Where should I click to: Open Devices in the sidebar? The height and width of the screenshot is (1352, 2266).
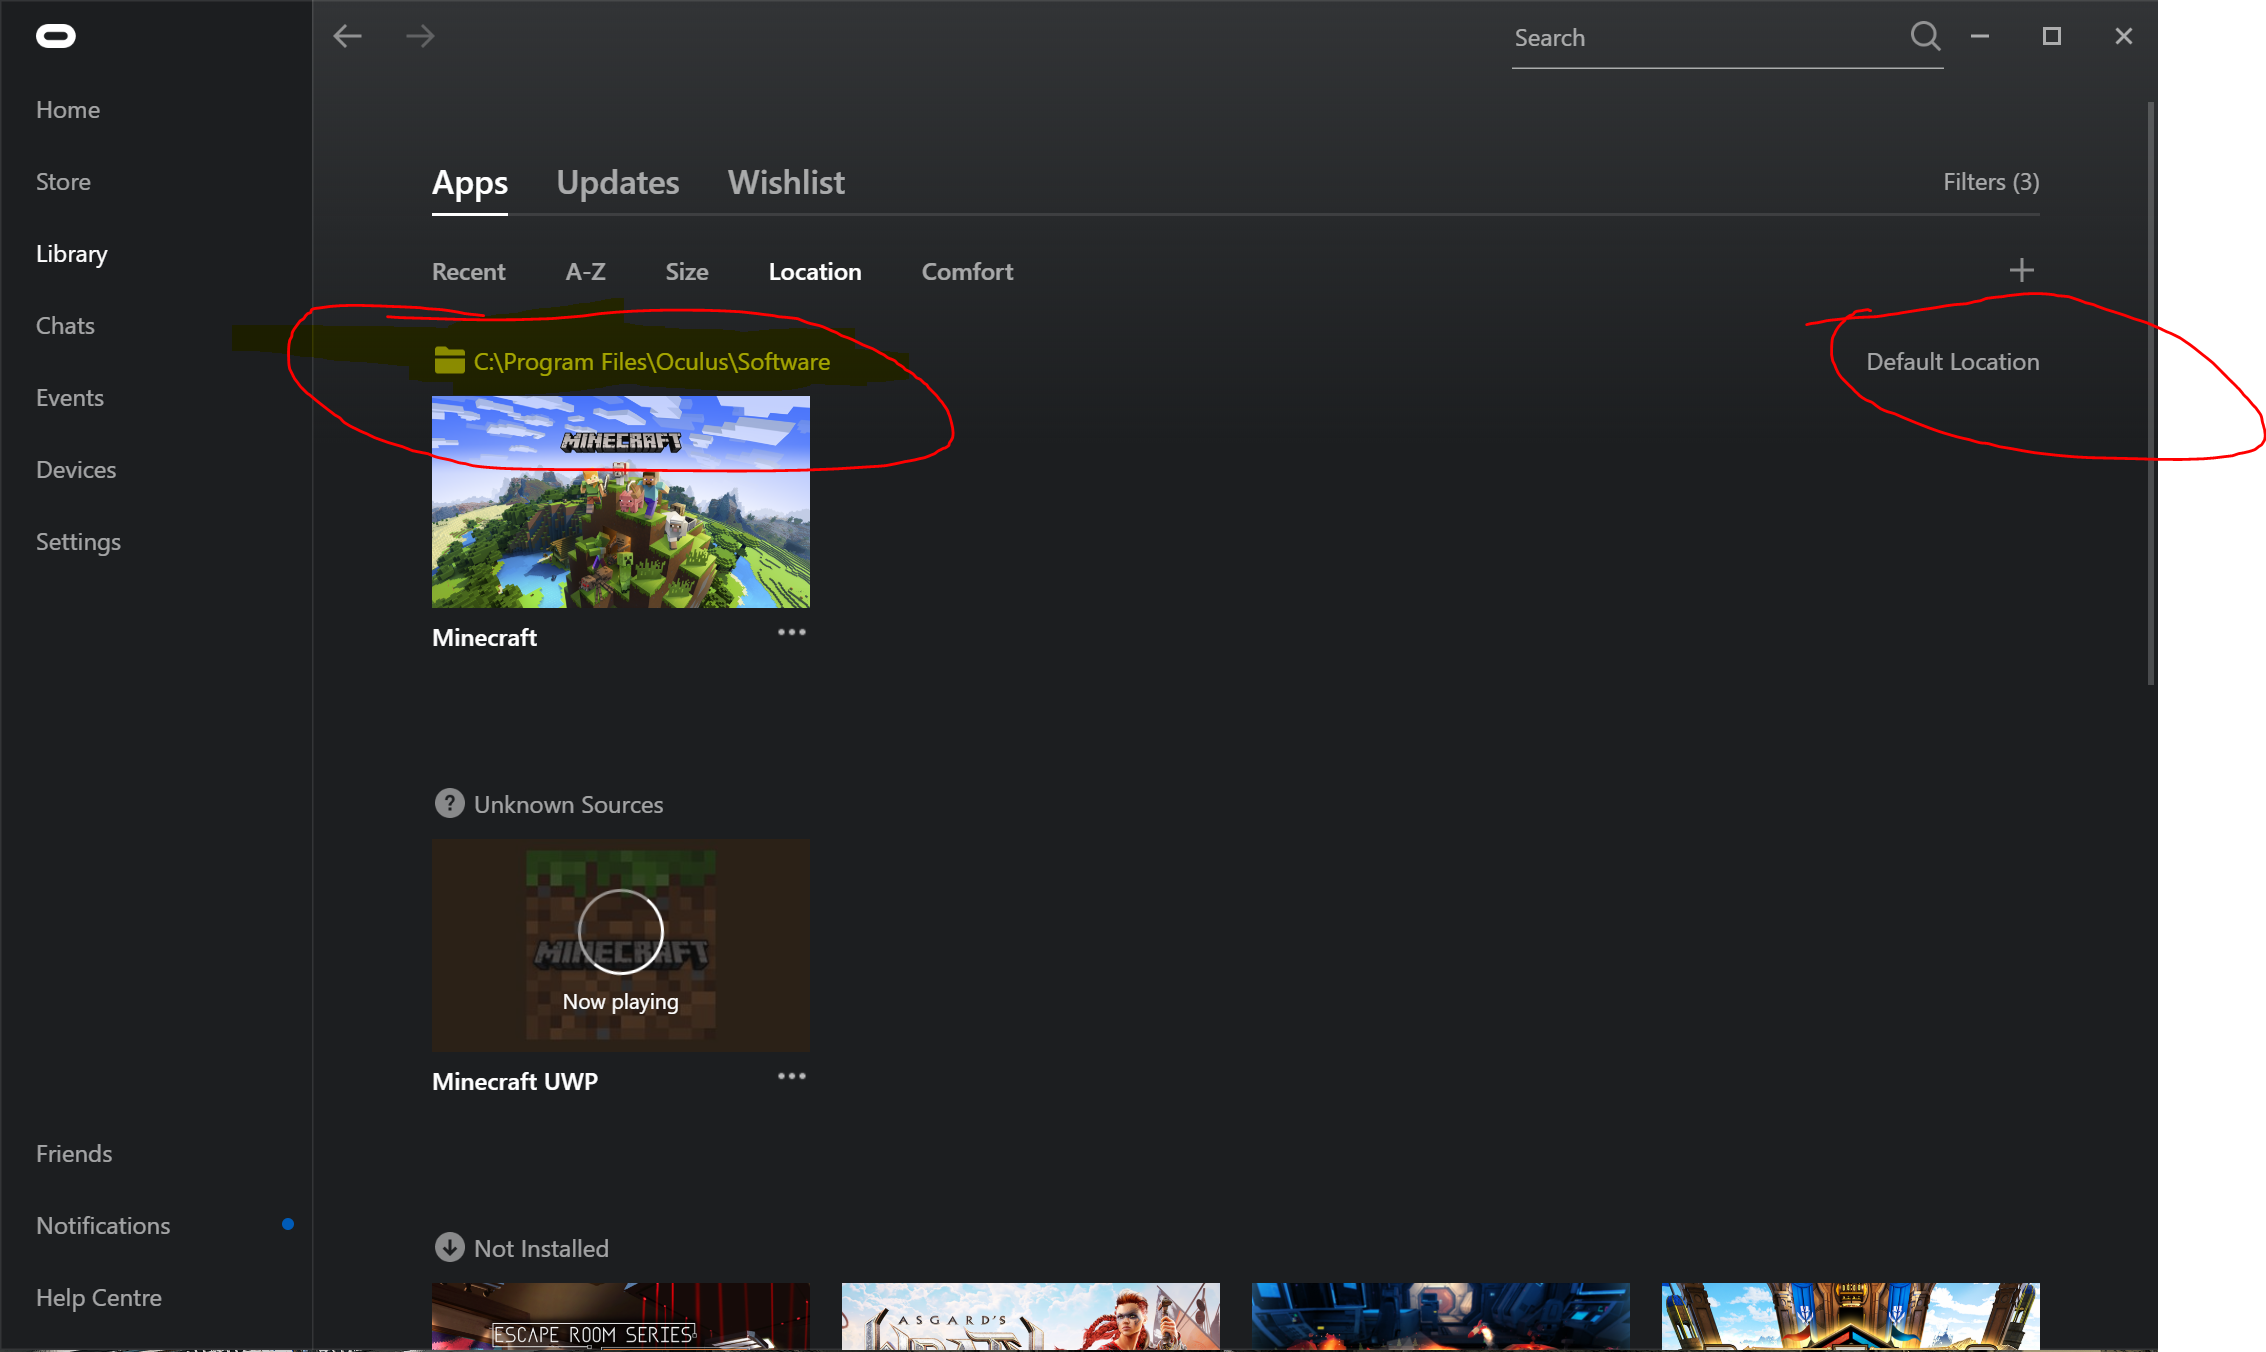pos(76,470)
